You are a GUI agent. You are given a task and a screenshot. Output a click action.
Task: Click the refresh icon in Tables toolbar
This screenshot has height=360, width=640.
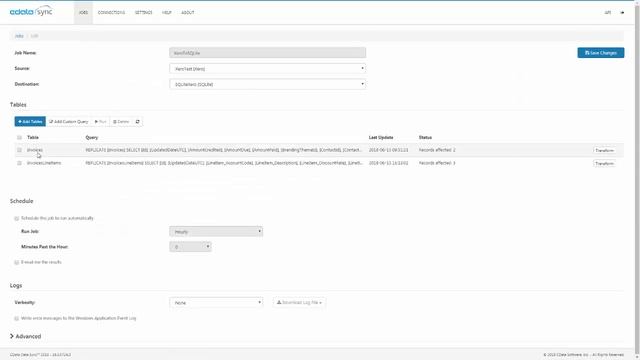point(138,122)
